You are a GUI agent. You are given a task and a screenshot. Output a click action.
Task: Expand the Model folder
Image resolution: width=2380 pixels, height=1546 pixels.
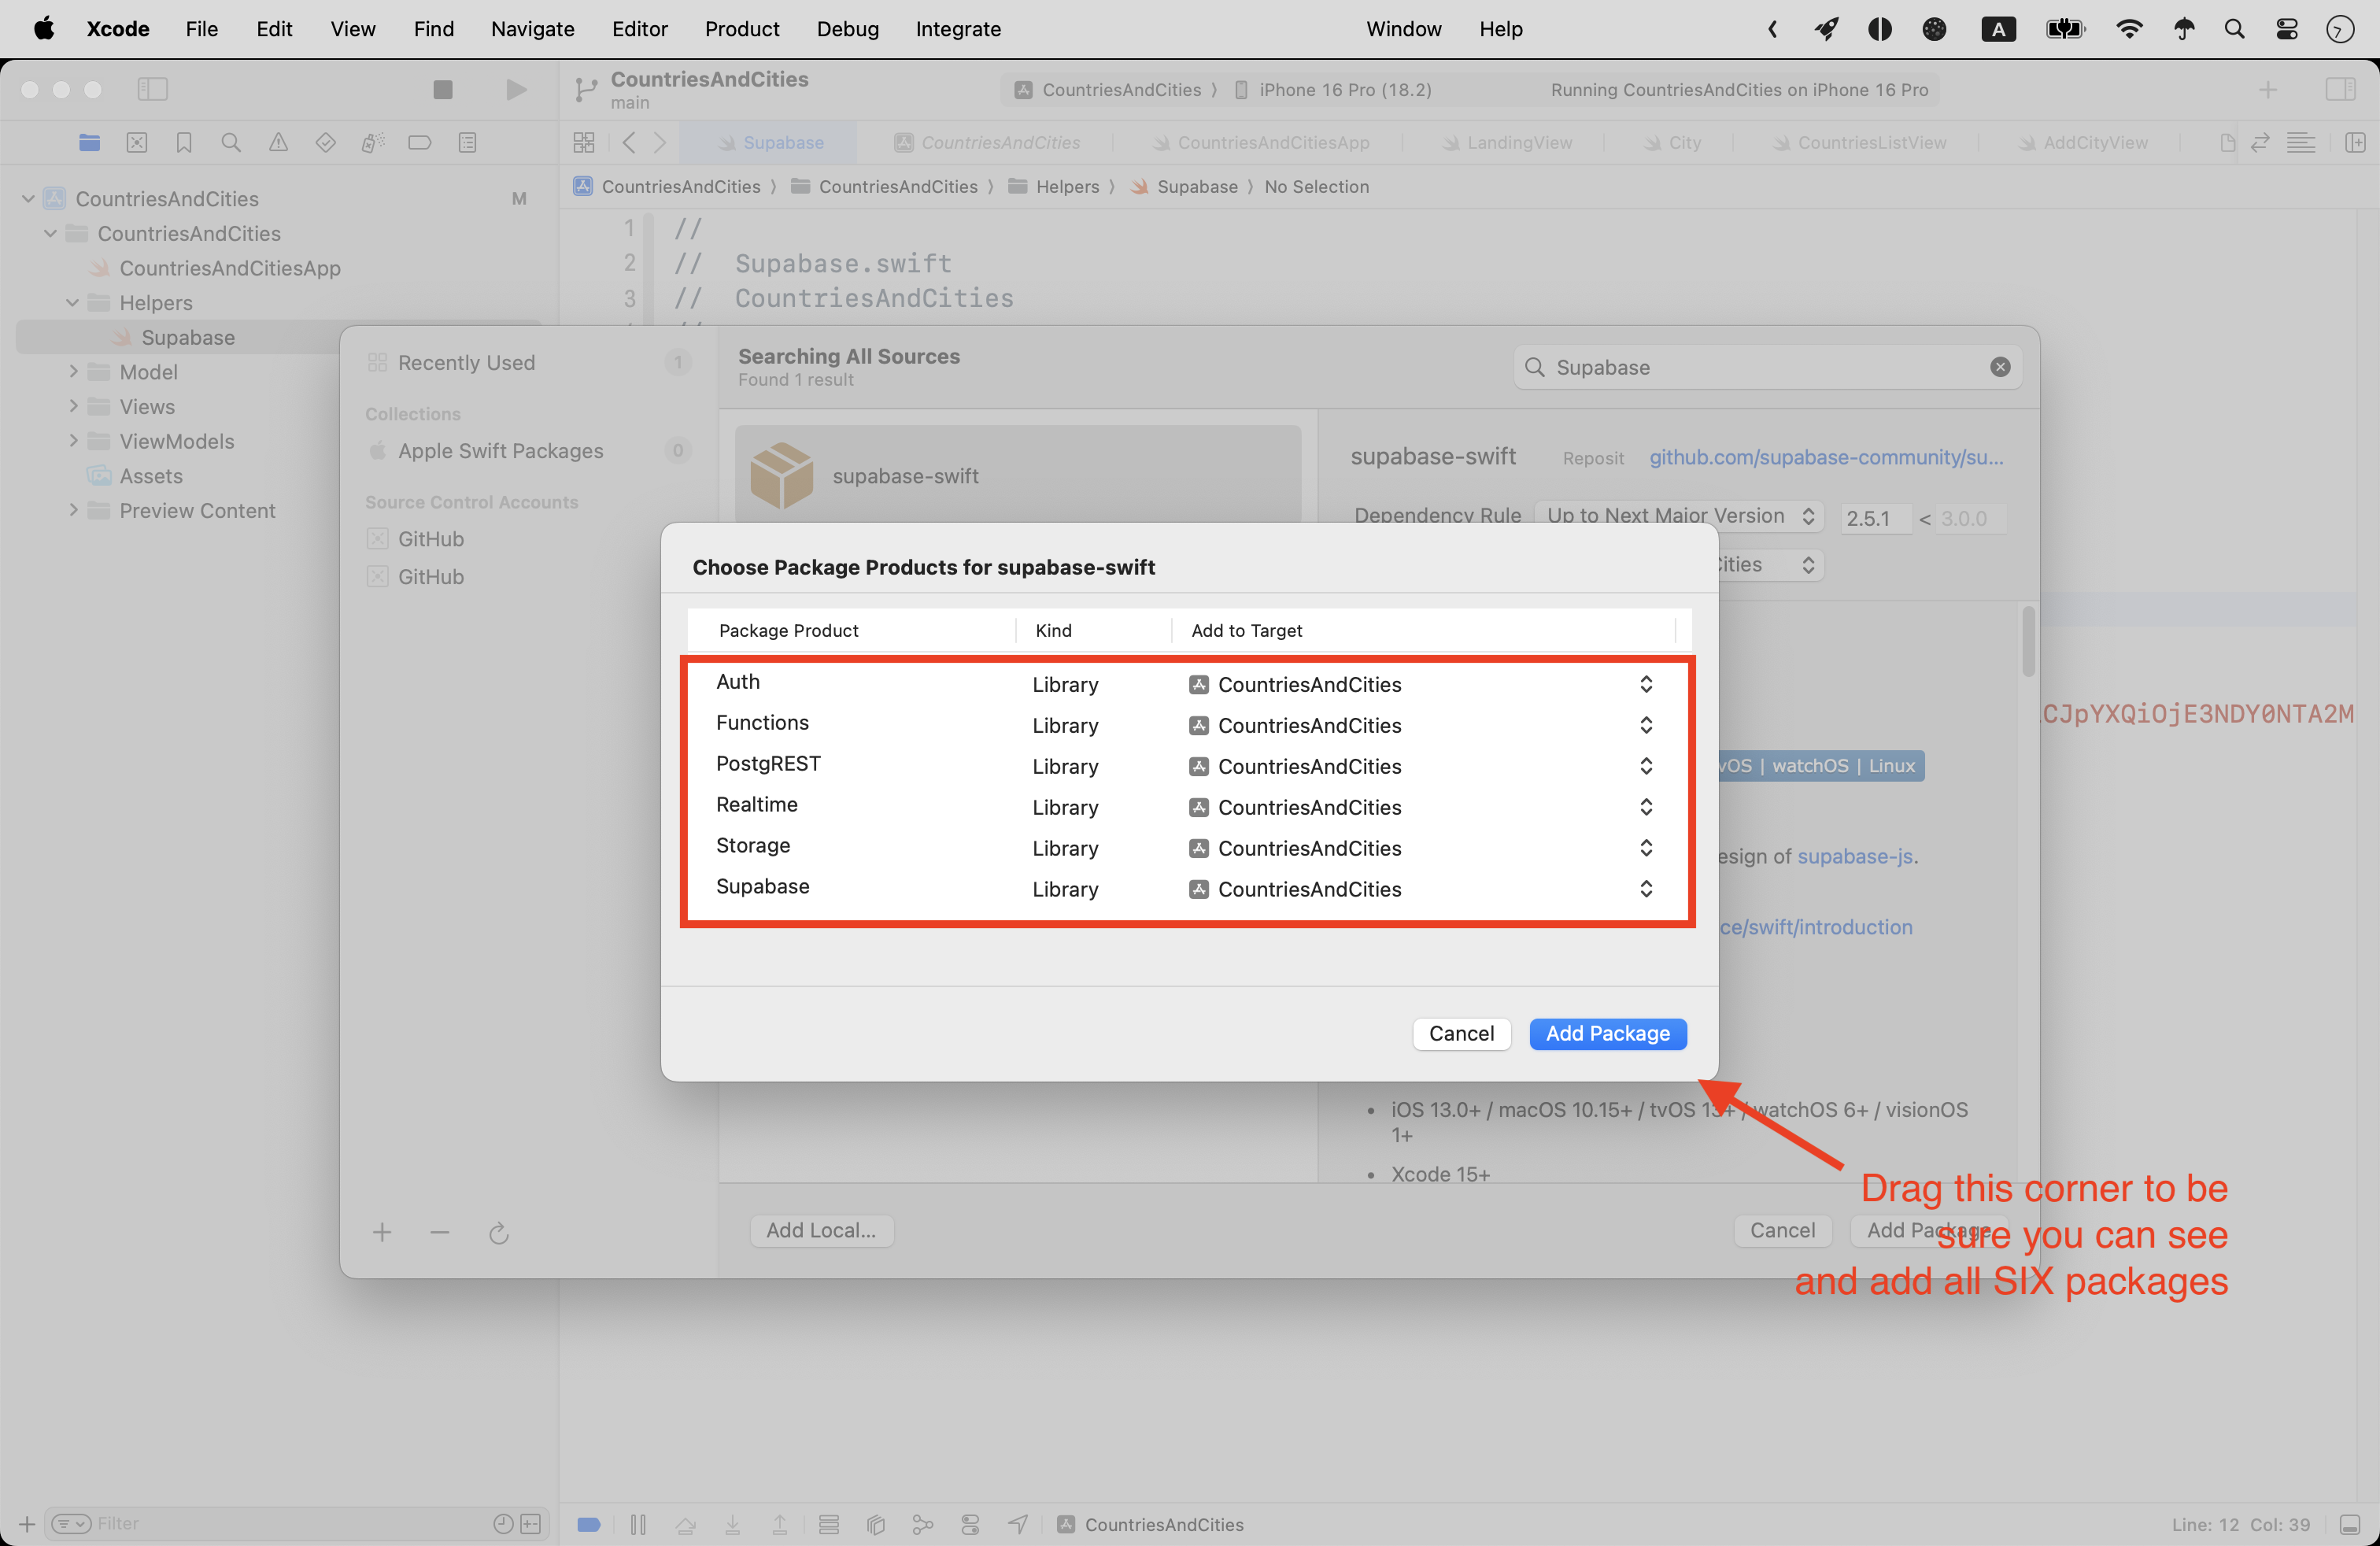click(x=73, y=372)
